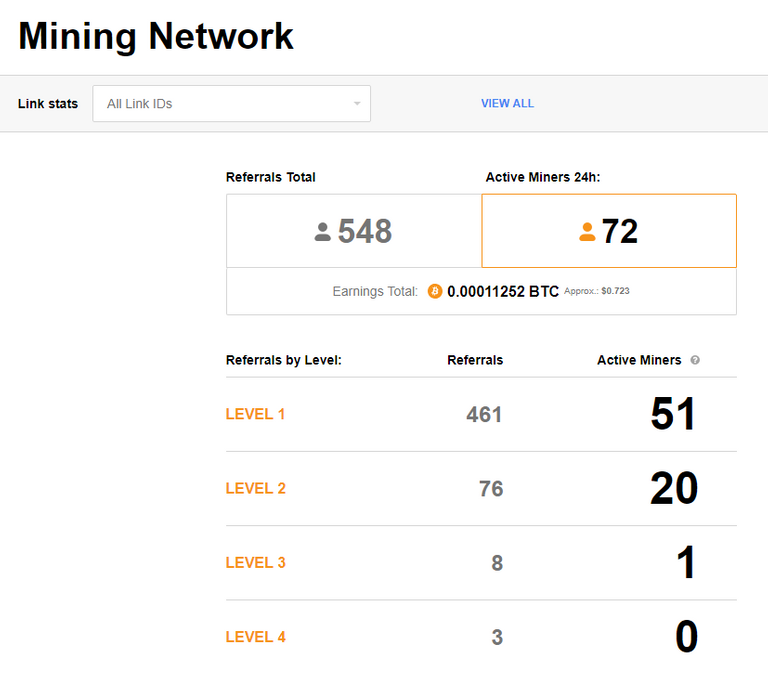Click the Bitcoin icon next to Earnings Total

pos(434,291)
